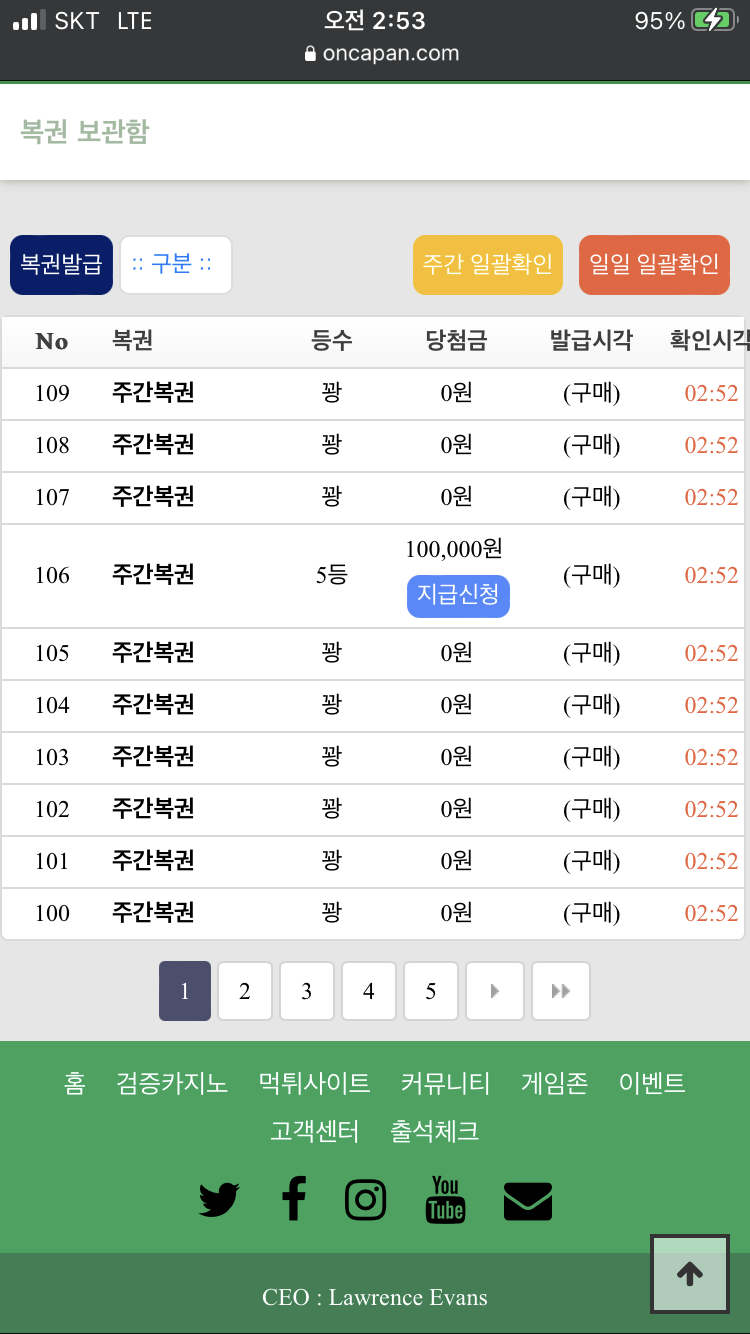Screen dimensions: 750x1334
Task: Click the 5등 rank in row 106
Action: (331, 575)
